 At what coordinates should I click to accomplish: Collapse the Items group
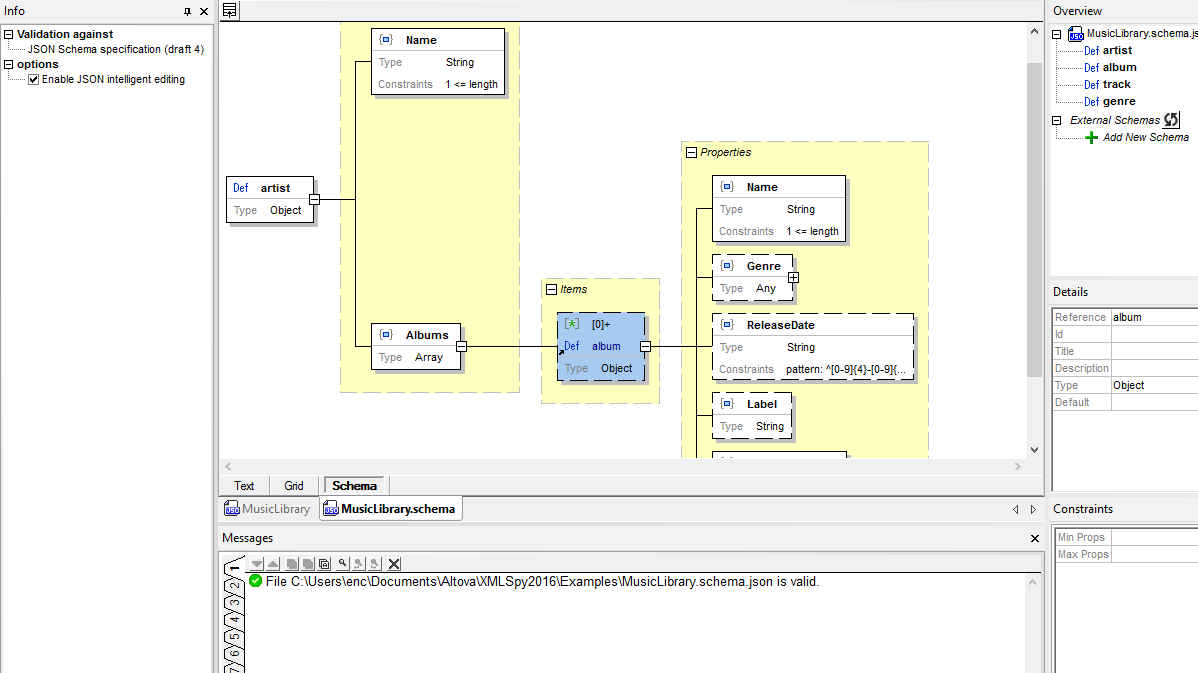(551, 290)
